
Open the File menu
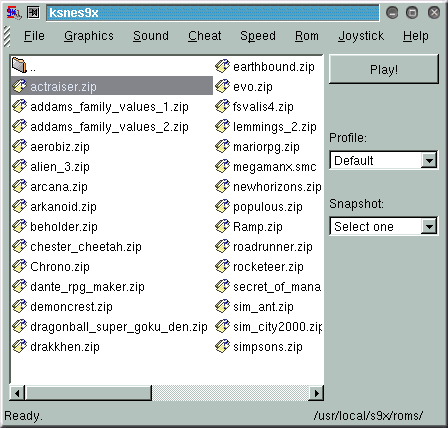[34, 36]
